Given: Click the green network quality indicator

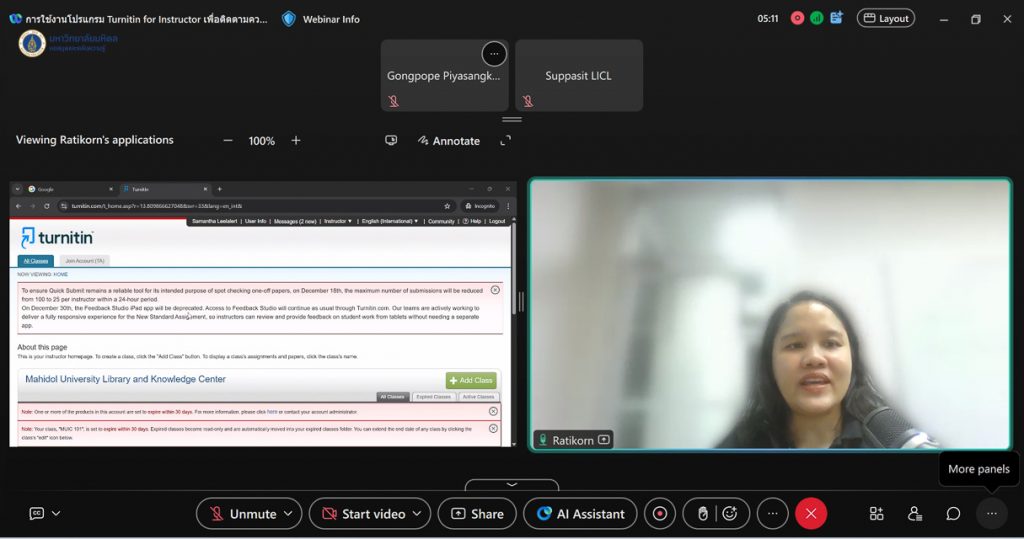Looking at the screenshot, I should pos(816,18).
